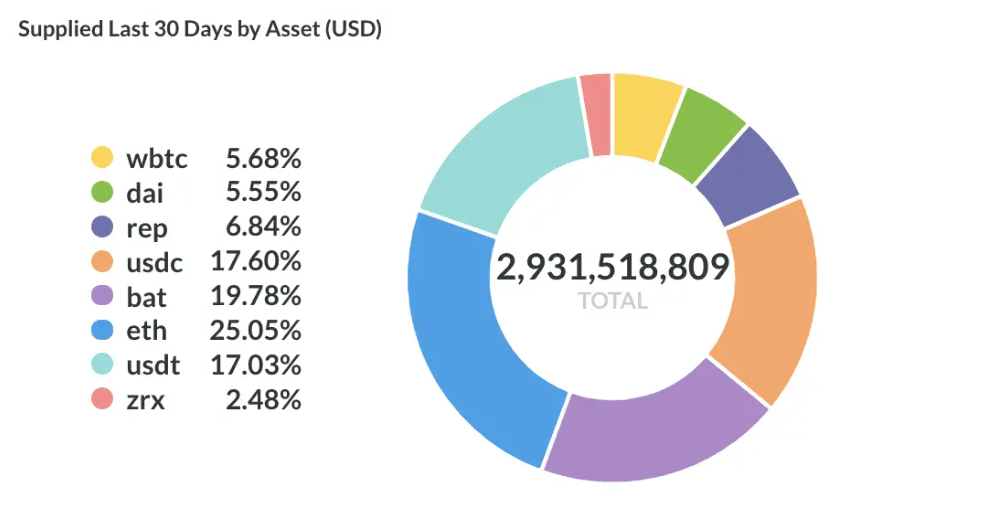Click the 2,931,518,809 total value
988x516 pixels.
click(612, 268)
